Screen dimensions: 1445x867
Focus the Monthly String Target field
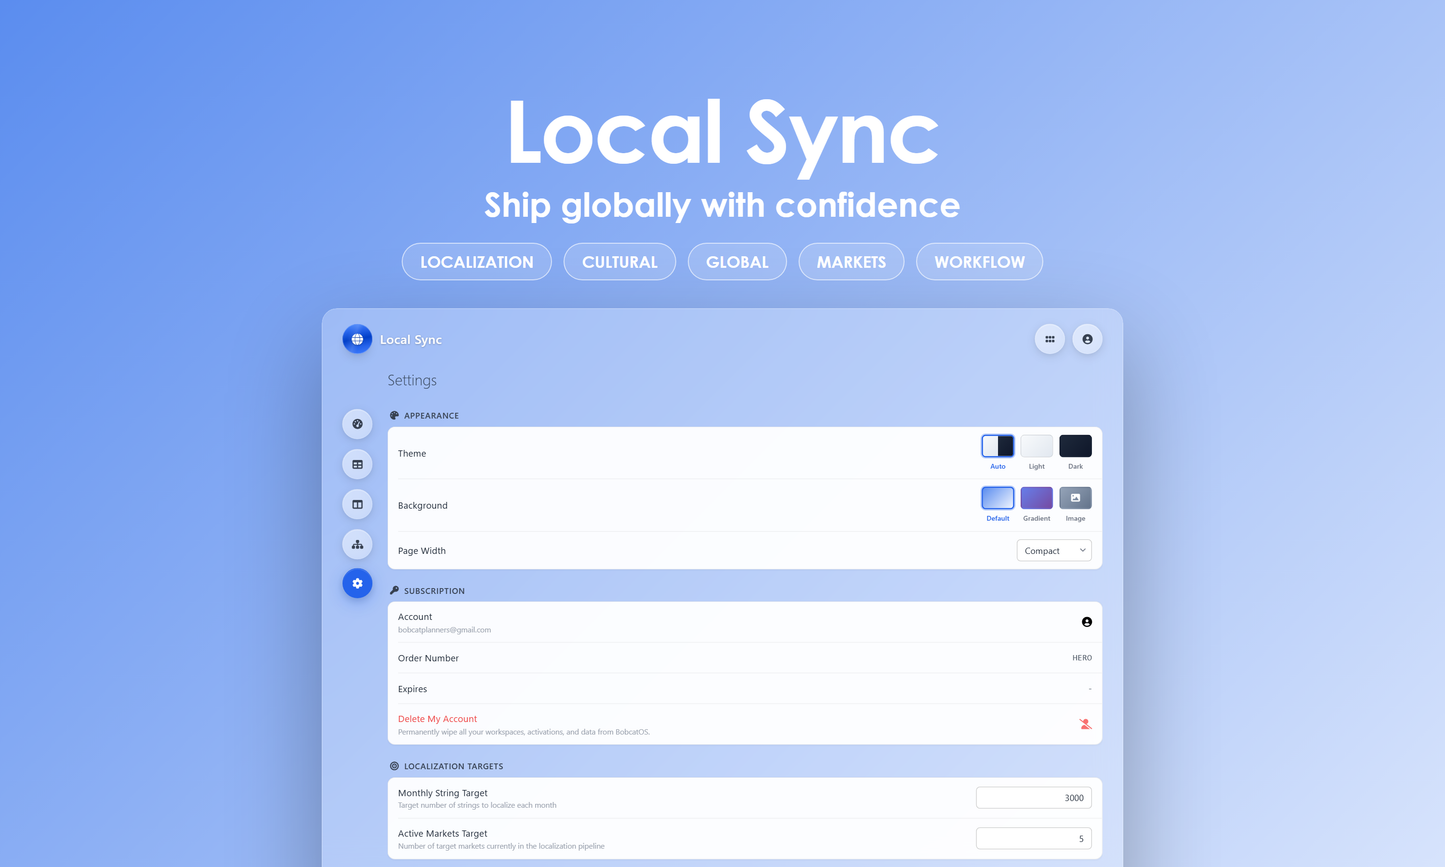tap(1034, 798)
